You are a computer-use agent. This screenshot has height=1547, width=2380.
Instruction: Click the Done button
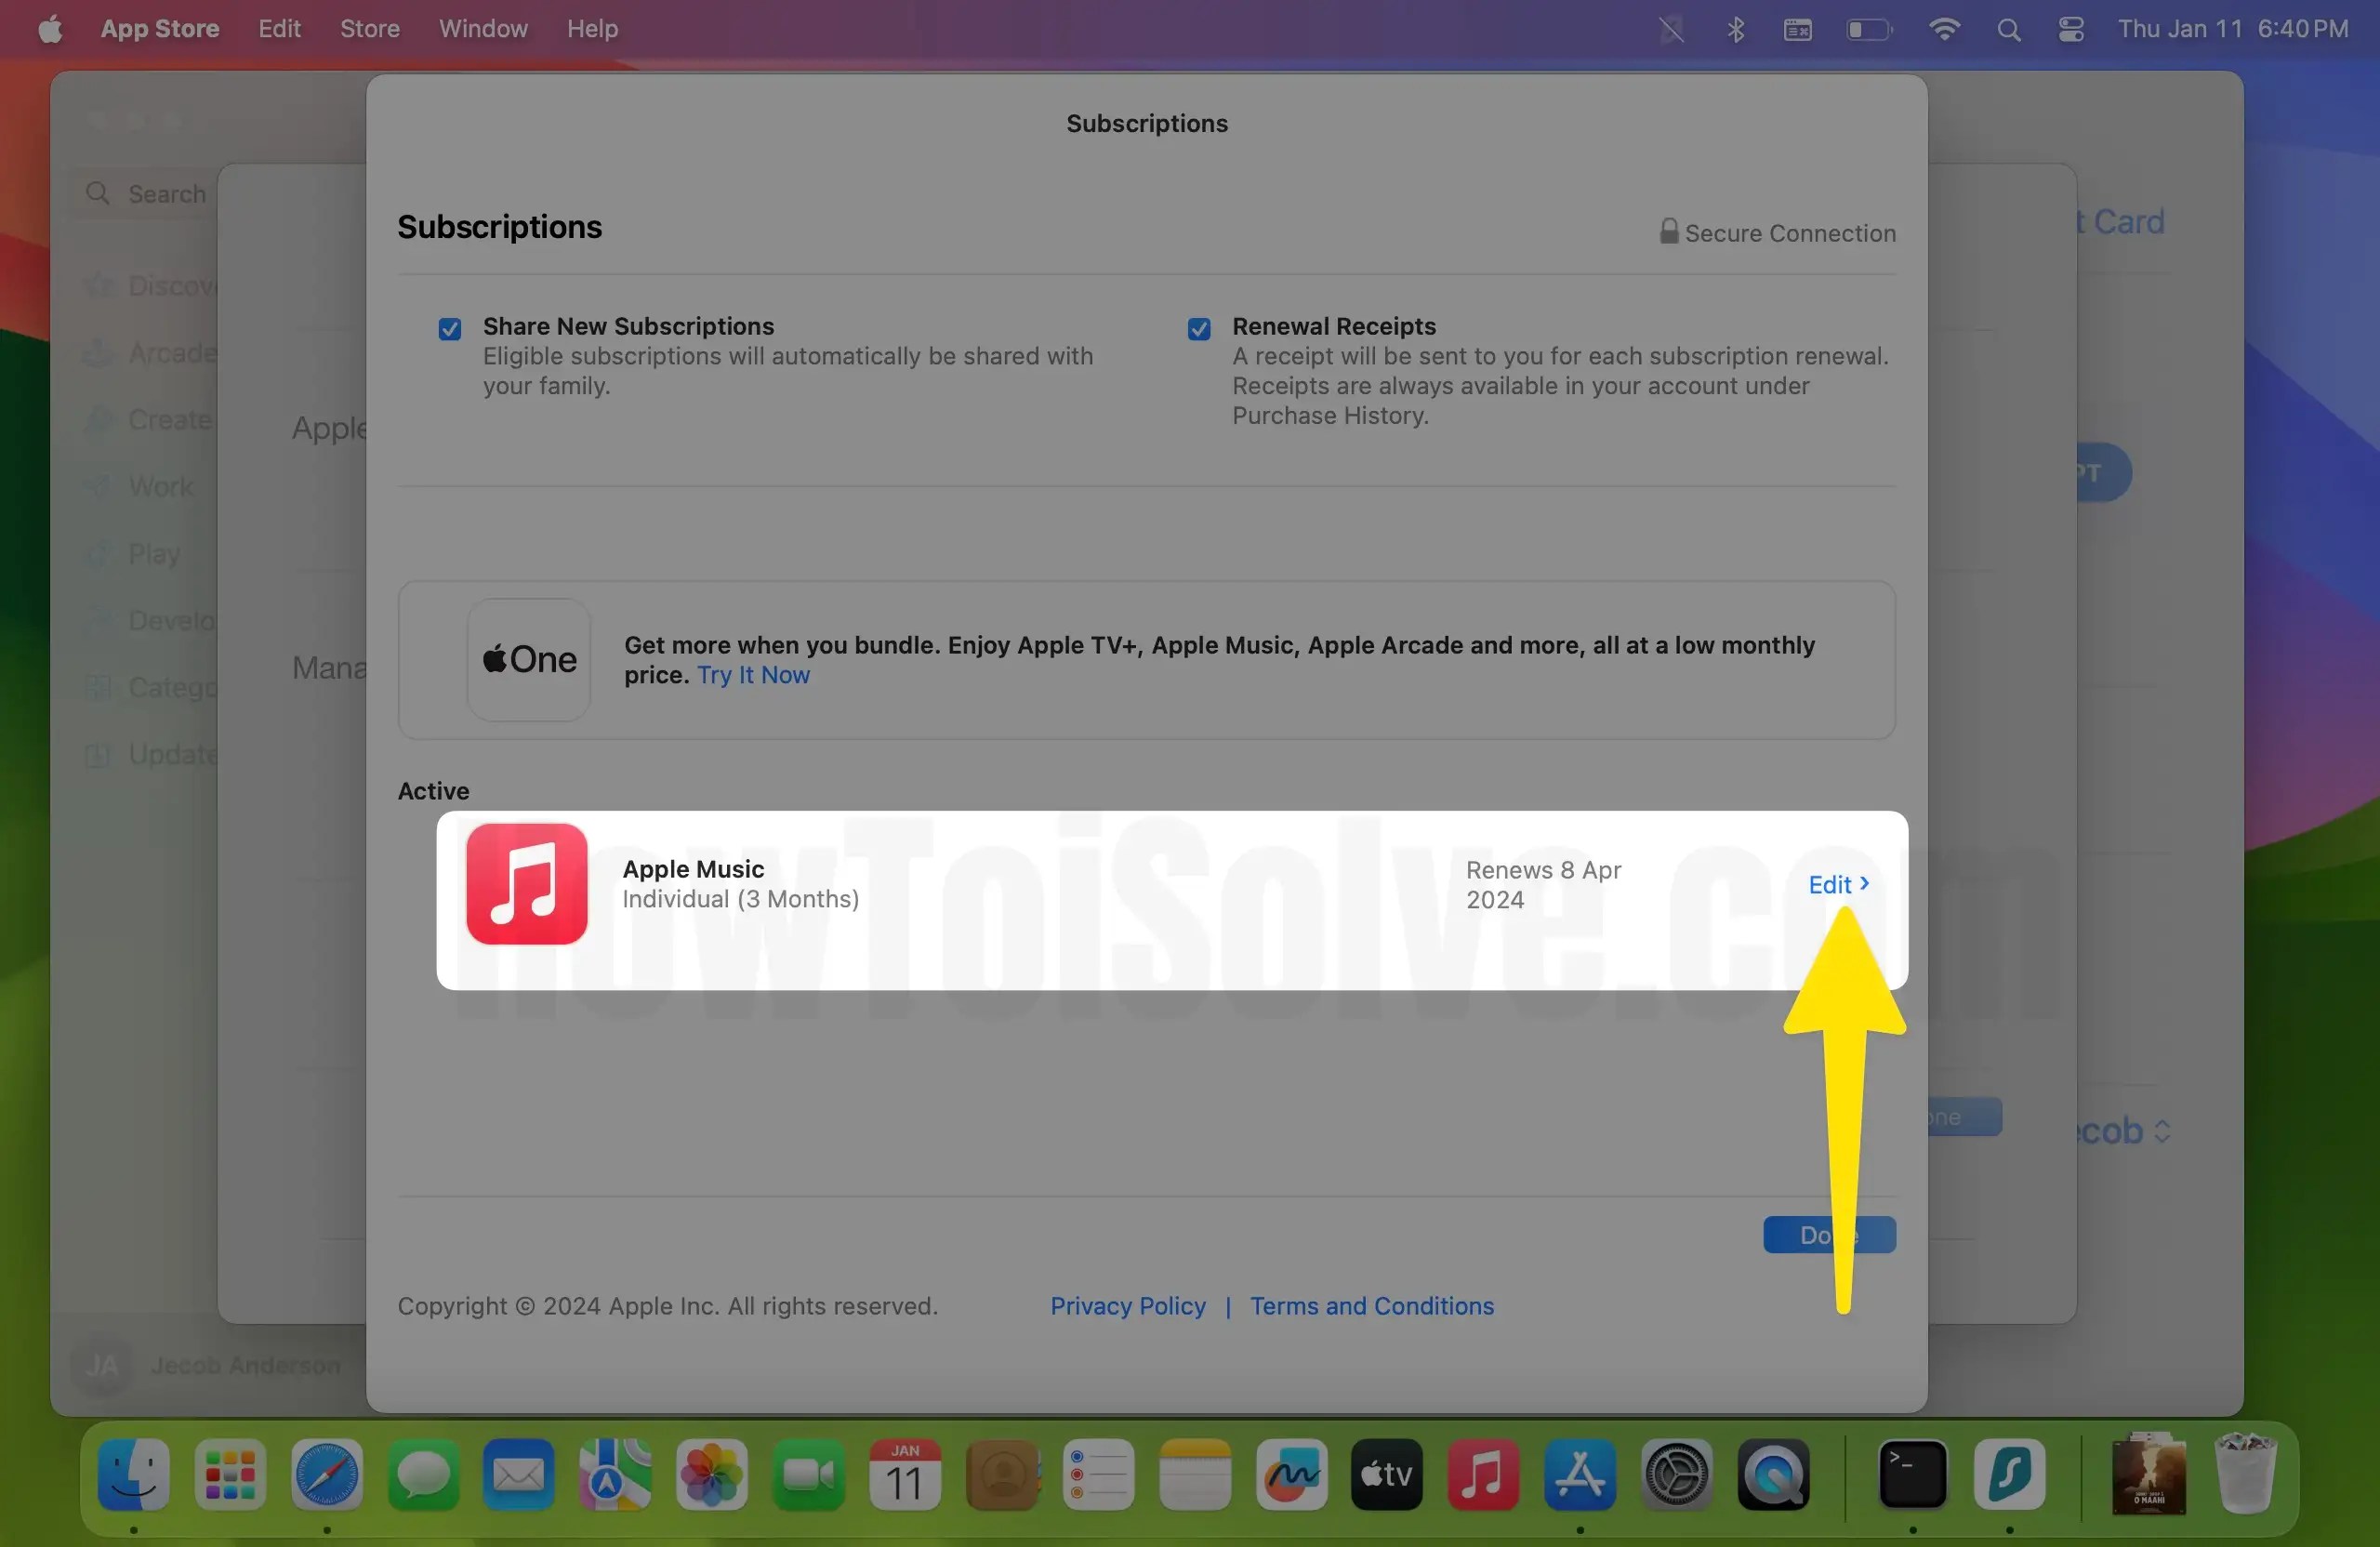point(1828,1235)
